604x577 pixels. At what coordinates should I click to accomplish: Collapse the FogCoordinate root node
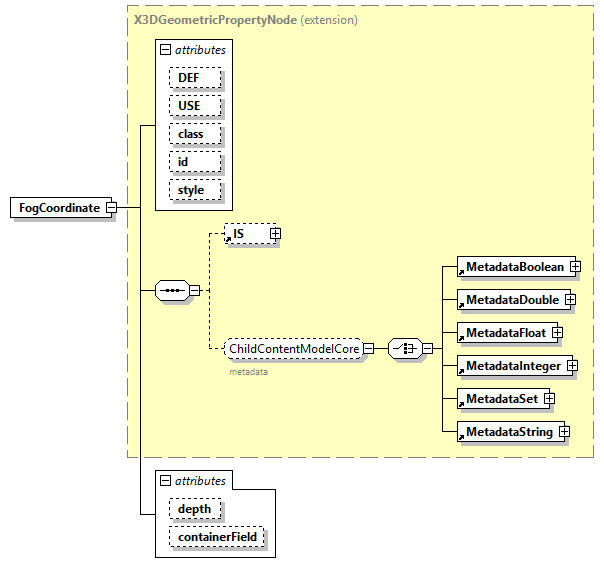[x=112, y=208]
